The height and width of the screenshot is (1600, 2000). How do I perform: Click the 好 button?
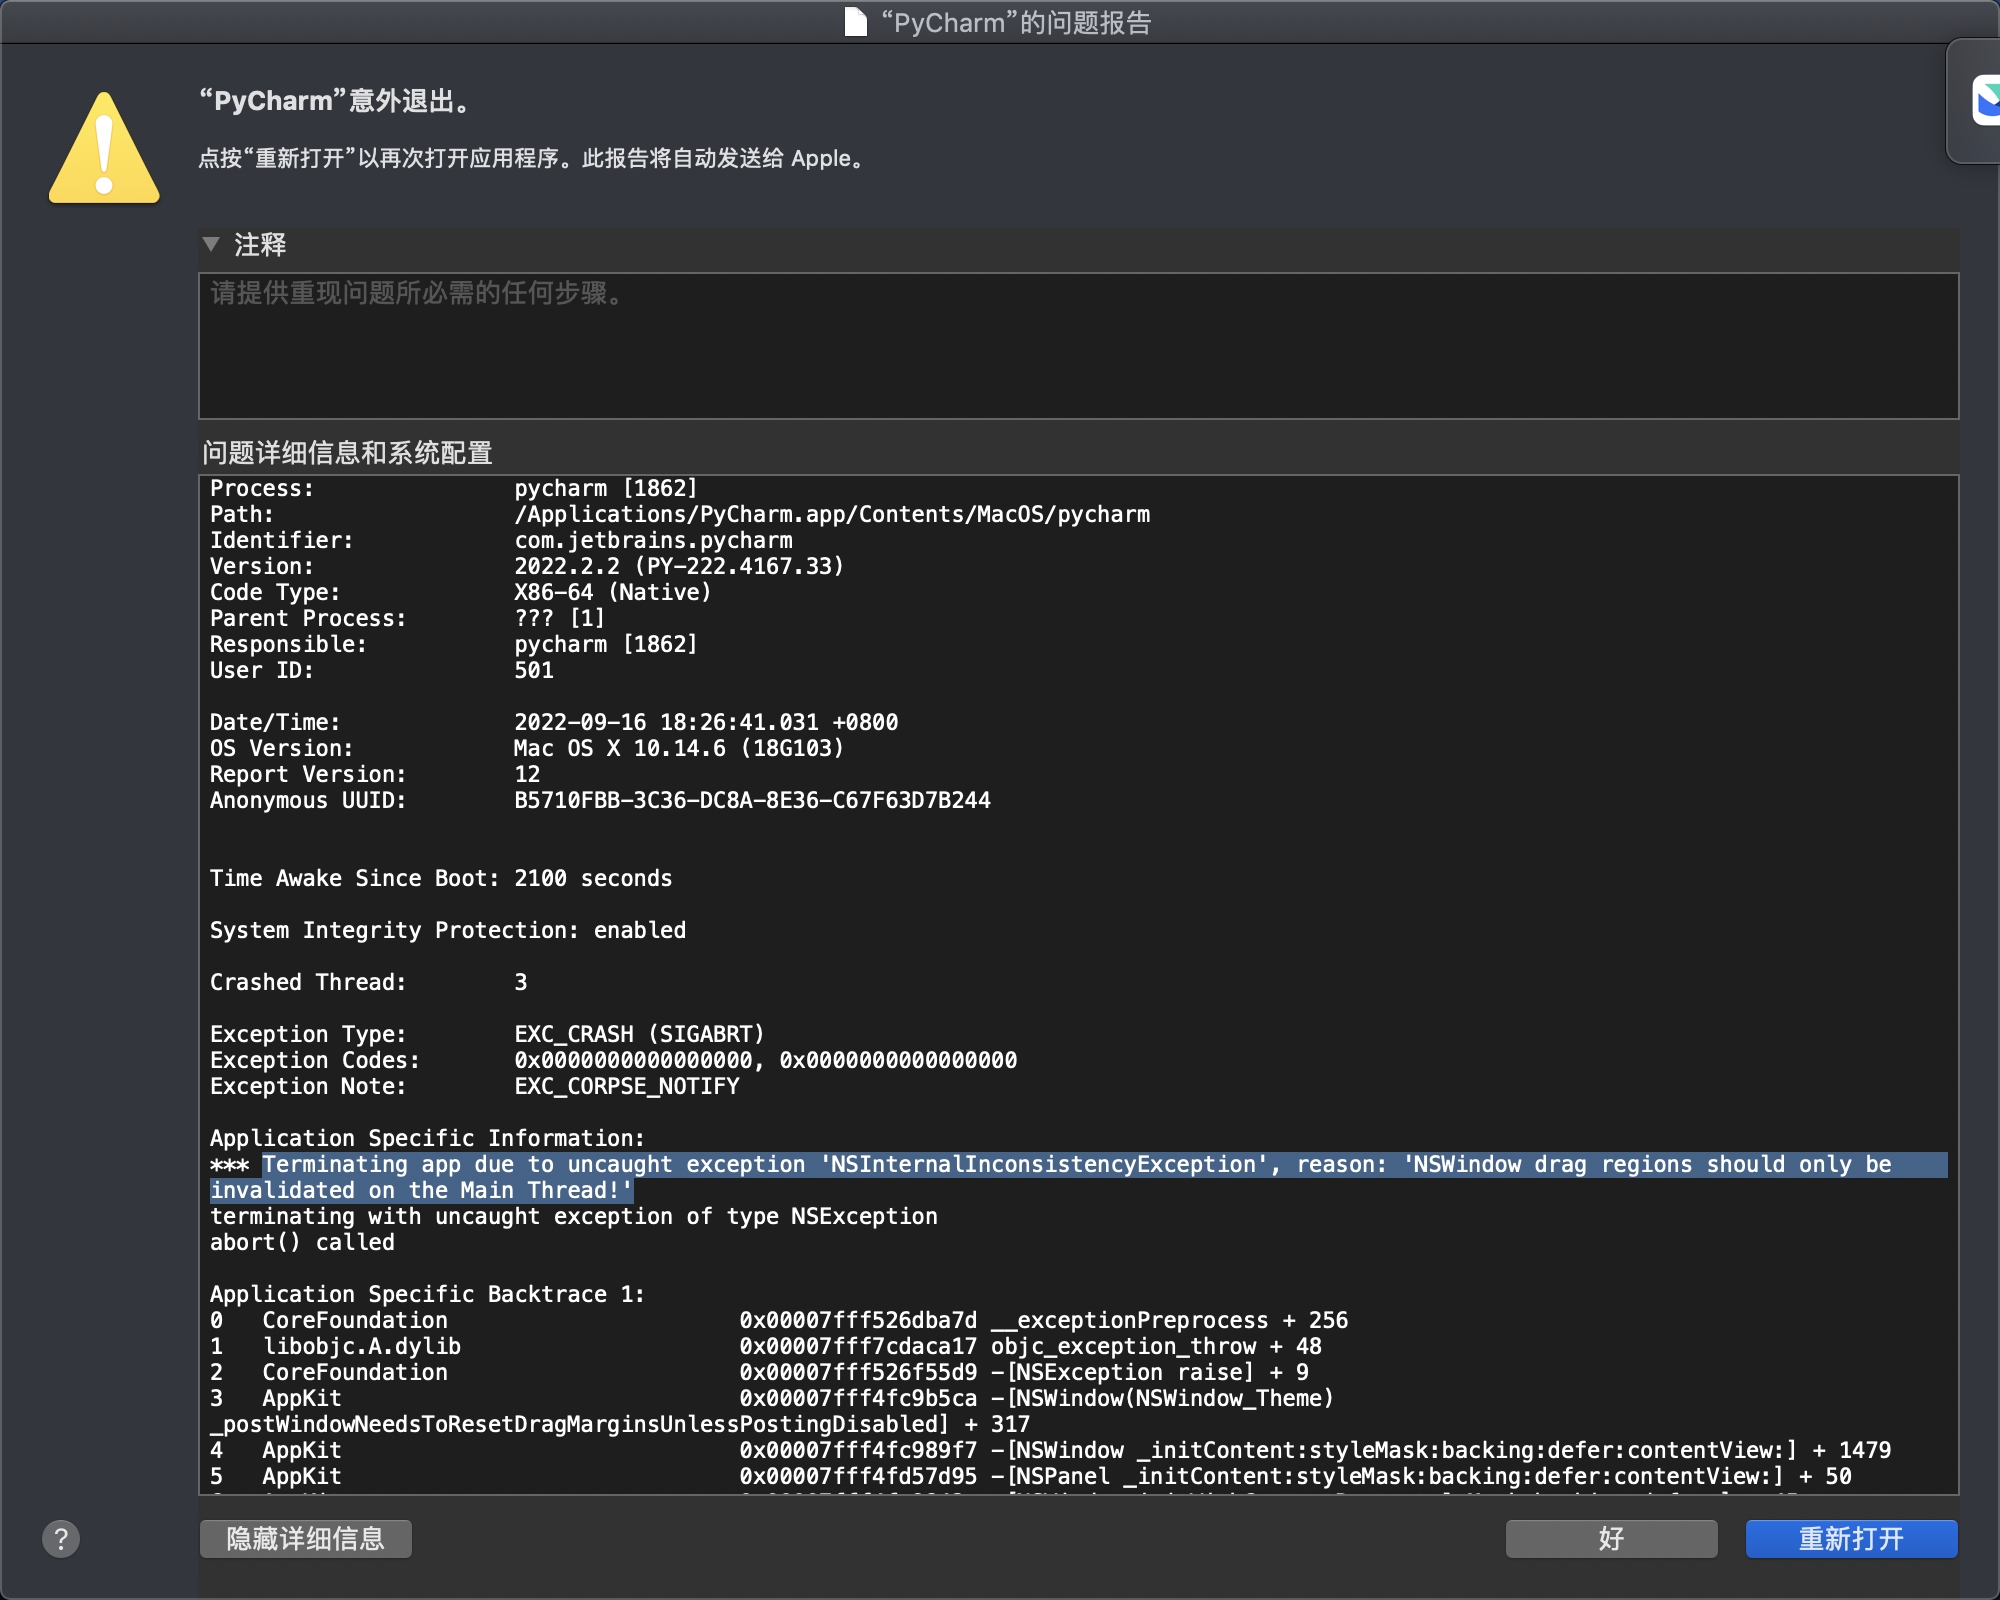click(x=1611, y=1539)
